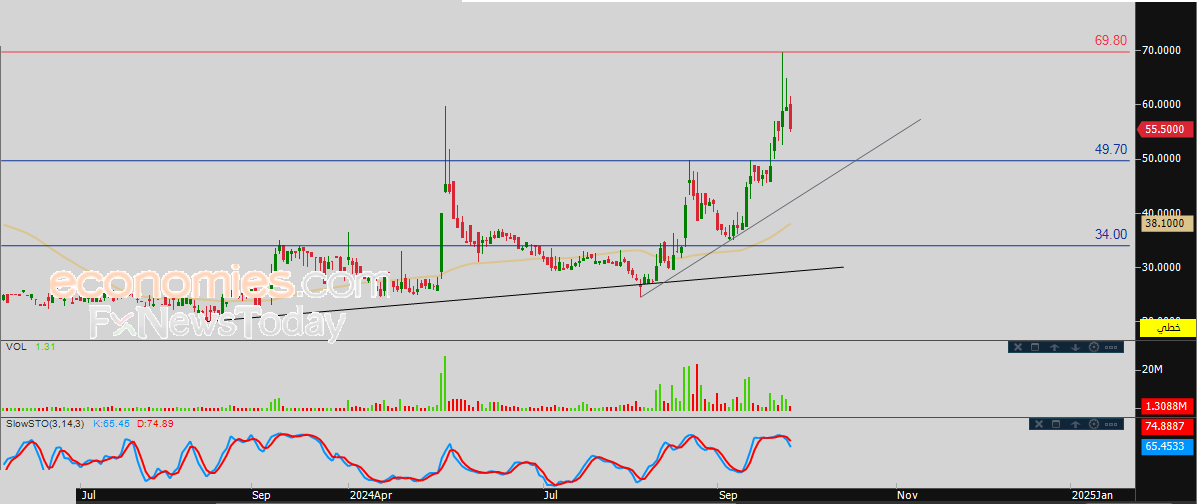Open more options on SlowSTO panel
1197x504 pixels.
(1111, 425)
